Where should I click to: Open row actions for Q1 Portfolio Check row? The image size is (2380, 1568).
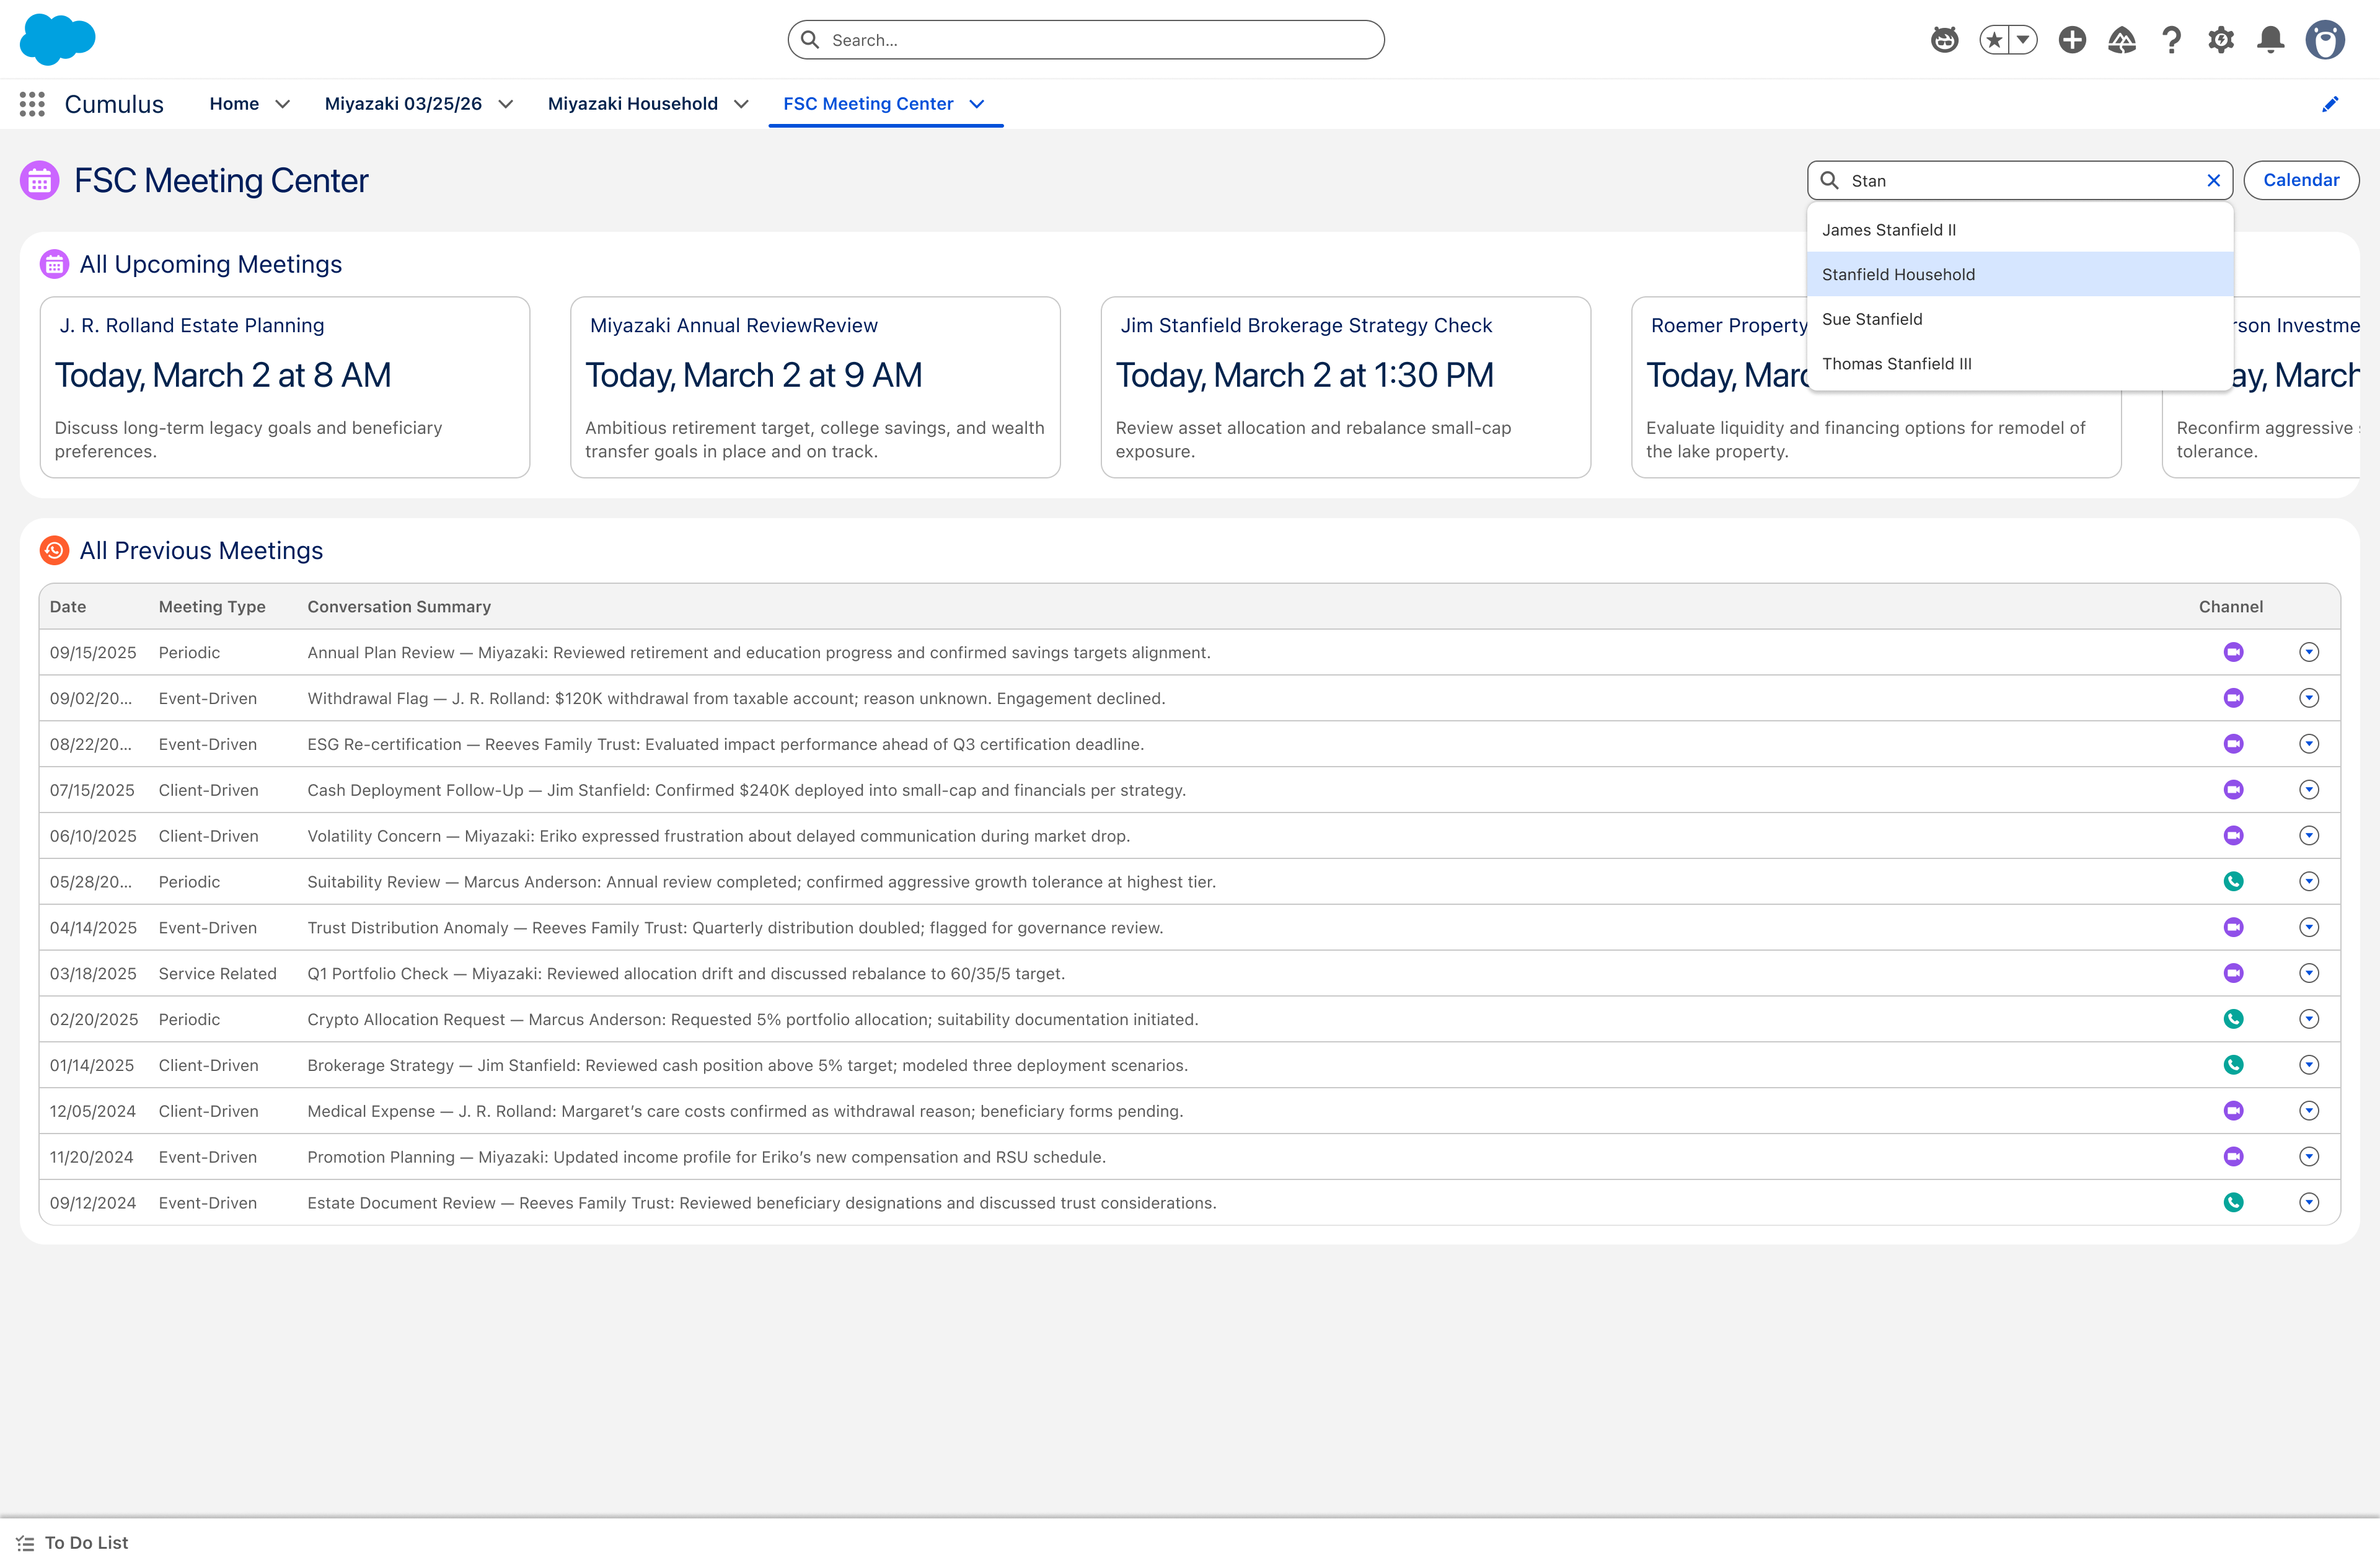point(2308,973)
